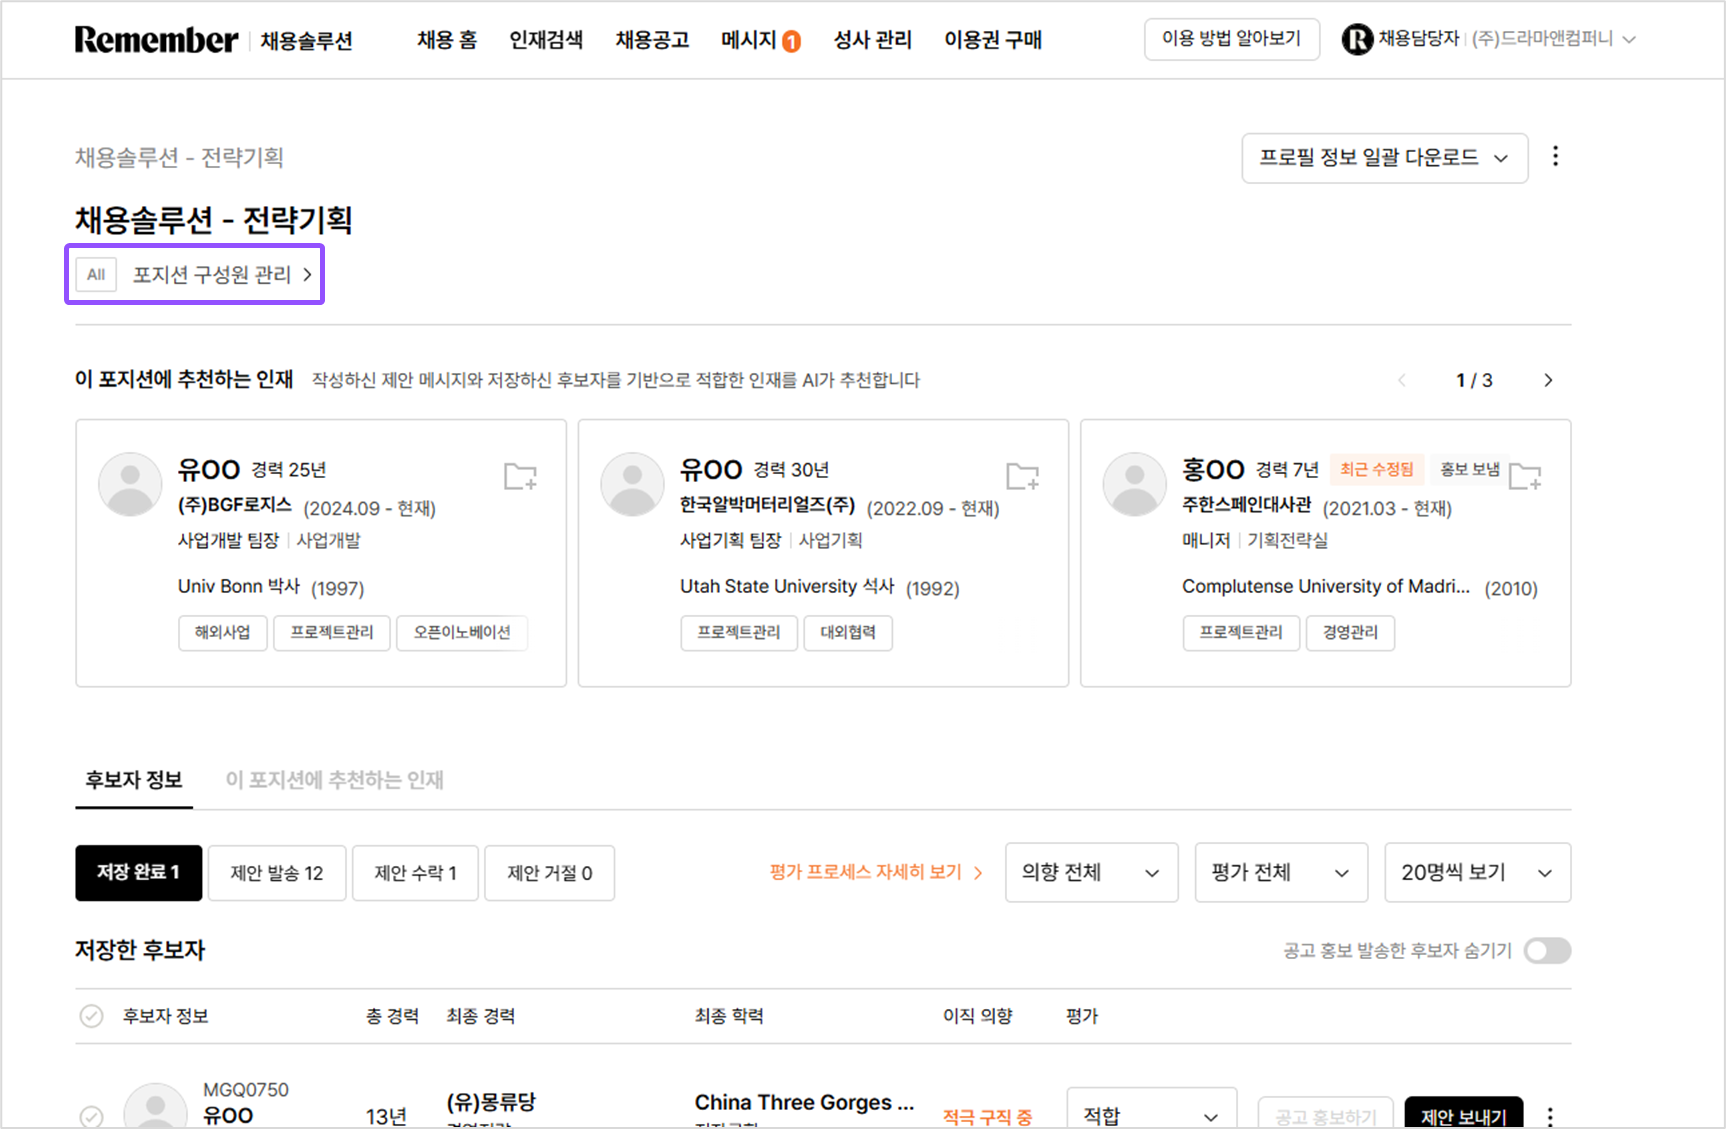
Task: Save 한국알박머터리얼즈 candidate to folder
Action: [x=1022, y=477]
